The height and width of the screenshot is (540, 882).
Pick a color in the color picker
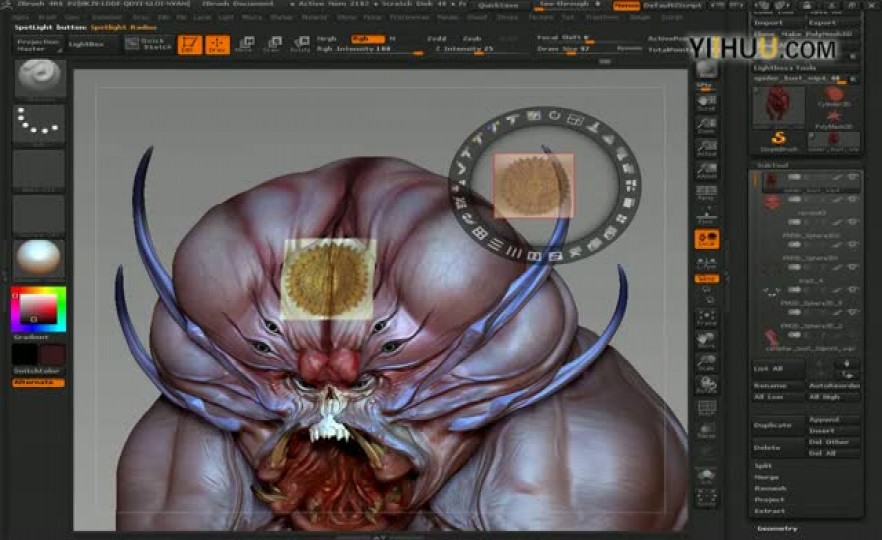point(38,309)
